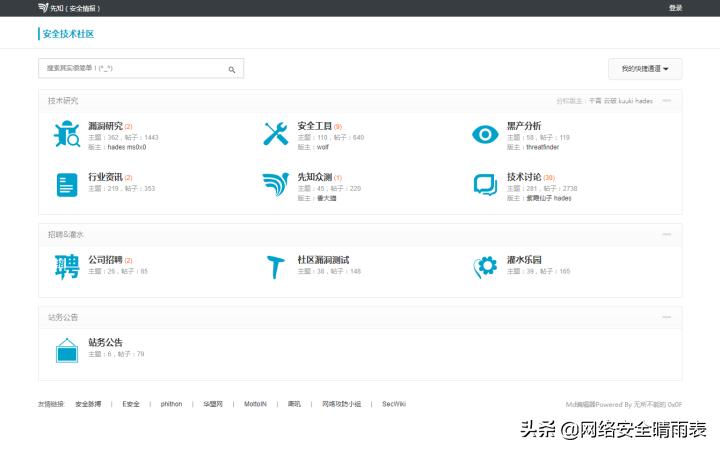Viewport: 720px width, 452px height.
Task: Open the 行业资讯 forum
Action: [105, 177]
